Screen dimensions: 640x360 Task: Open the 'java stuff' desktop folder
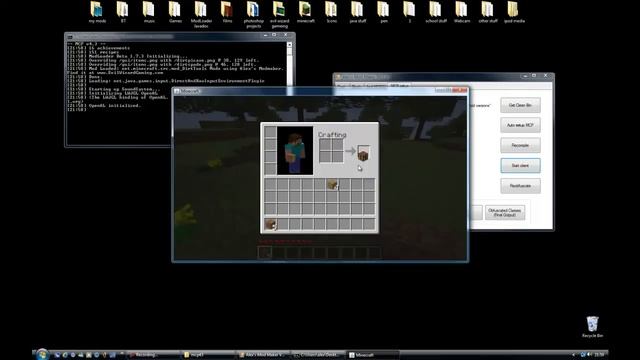pyautogui.click(x=358, y=12)
